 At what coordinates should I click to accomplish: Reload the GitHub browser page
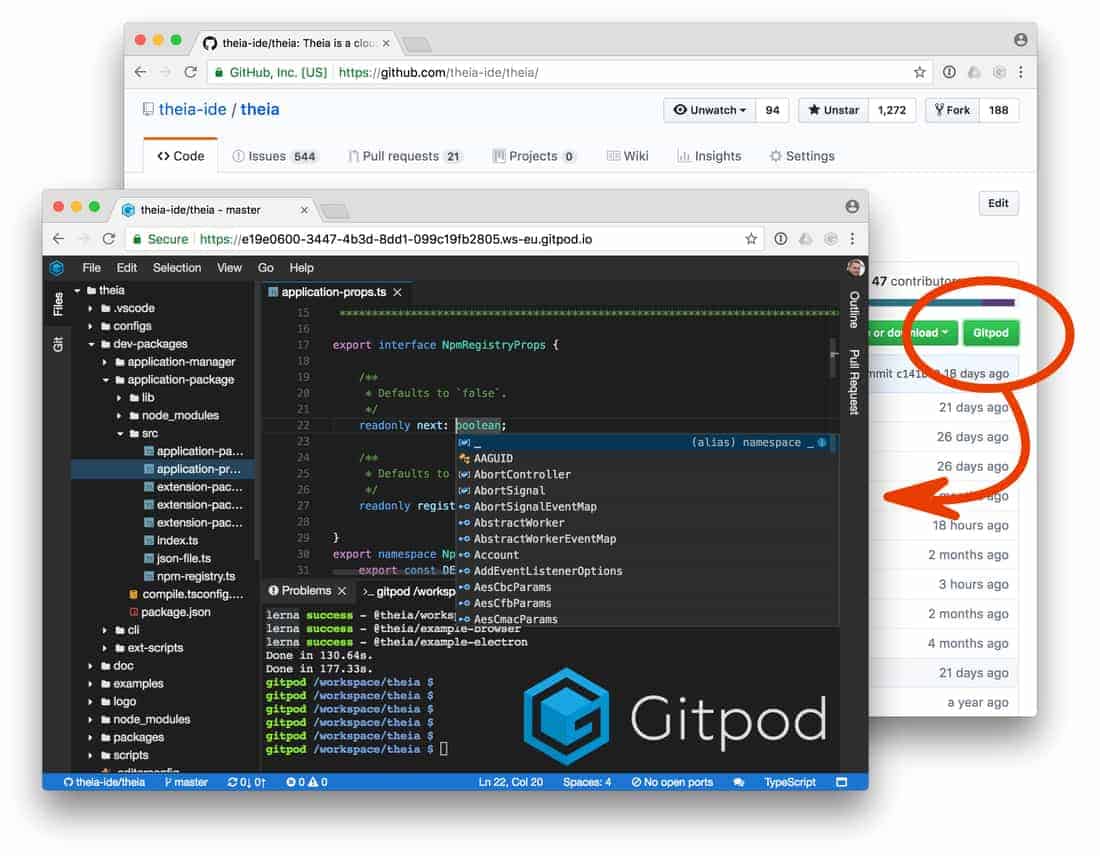click(191, 72)
